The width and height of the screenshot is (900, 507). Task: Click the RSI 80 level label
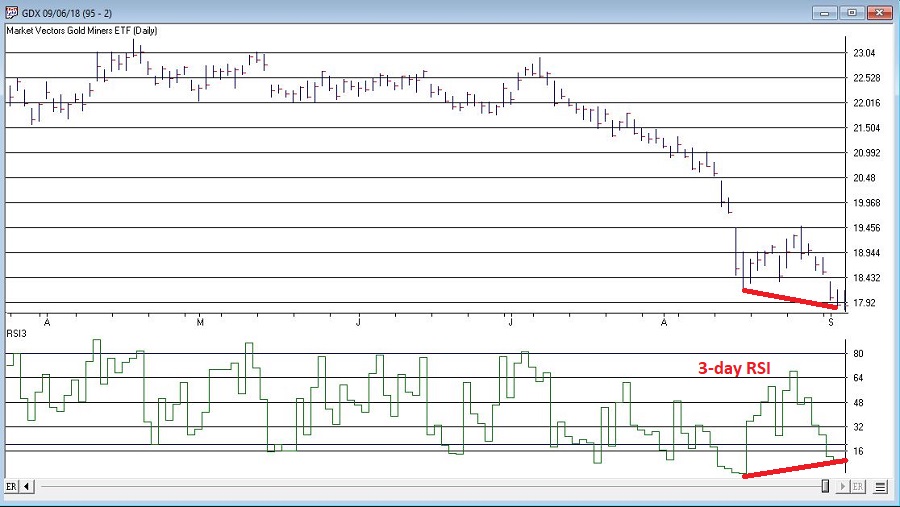pyautogui.click(x=858, y=354)
